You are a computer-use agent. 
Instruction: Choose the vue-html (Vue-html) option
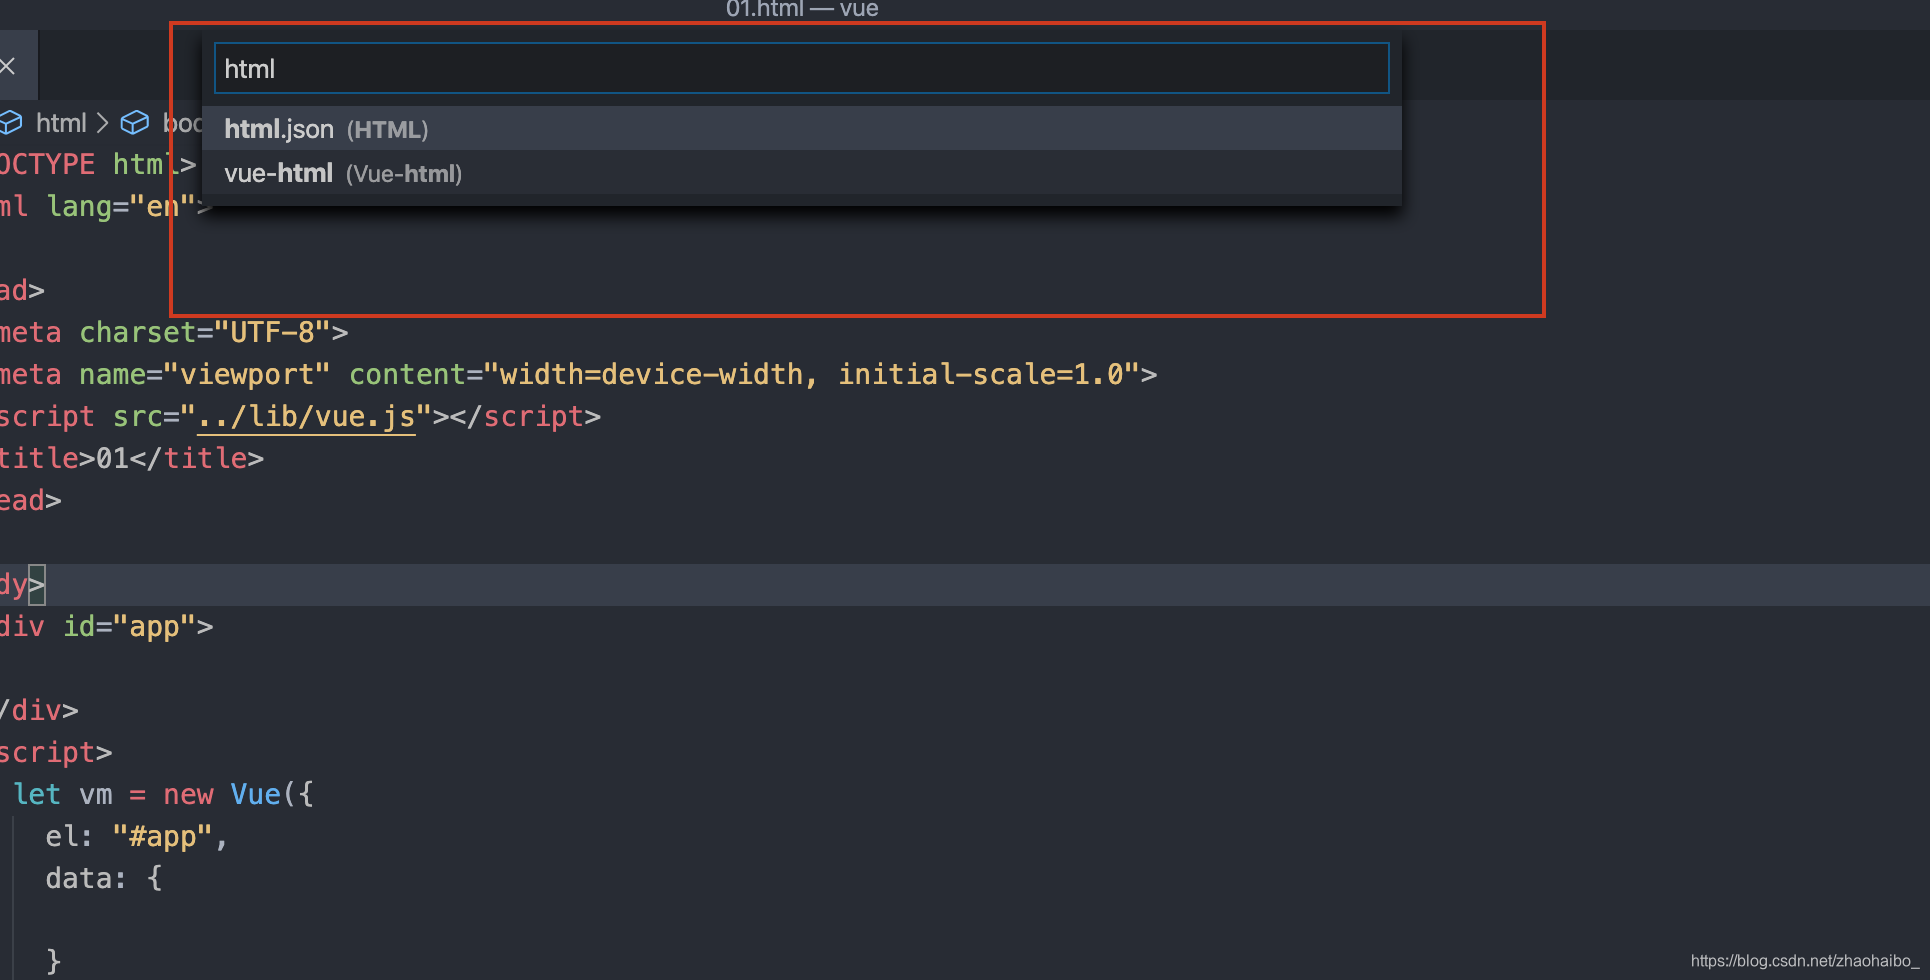(x=801, y=173)
